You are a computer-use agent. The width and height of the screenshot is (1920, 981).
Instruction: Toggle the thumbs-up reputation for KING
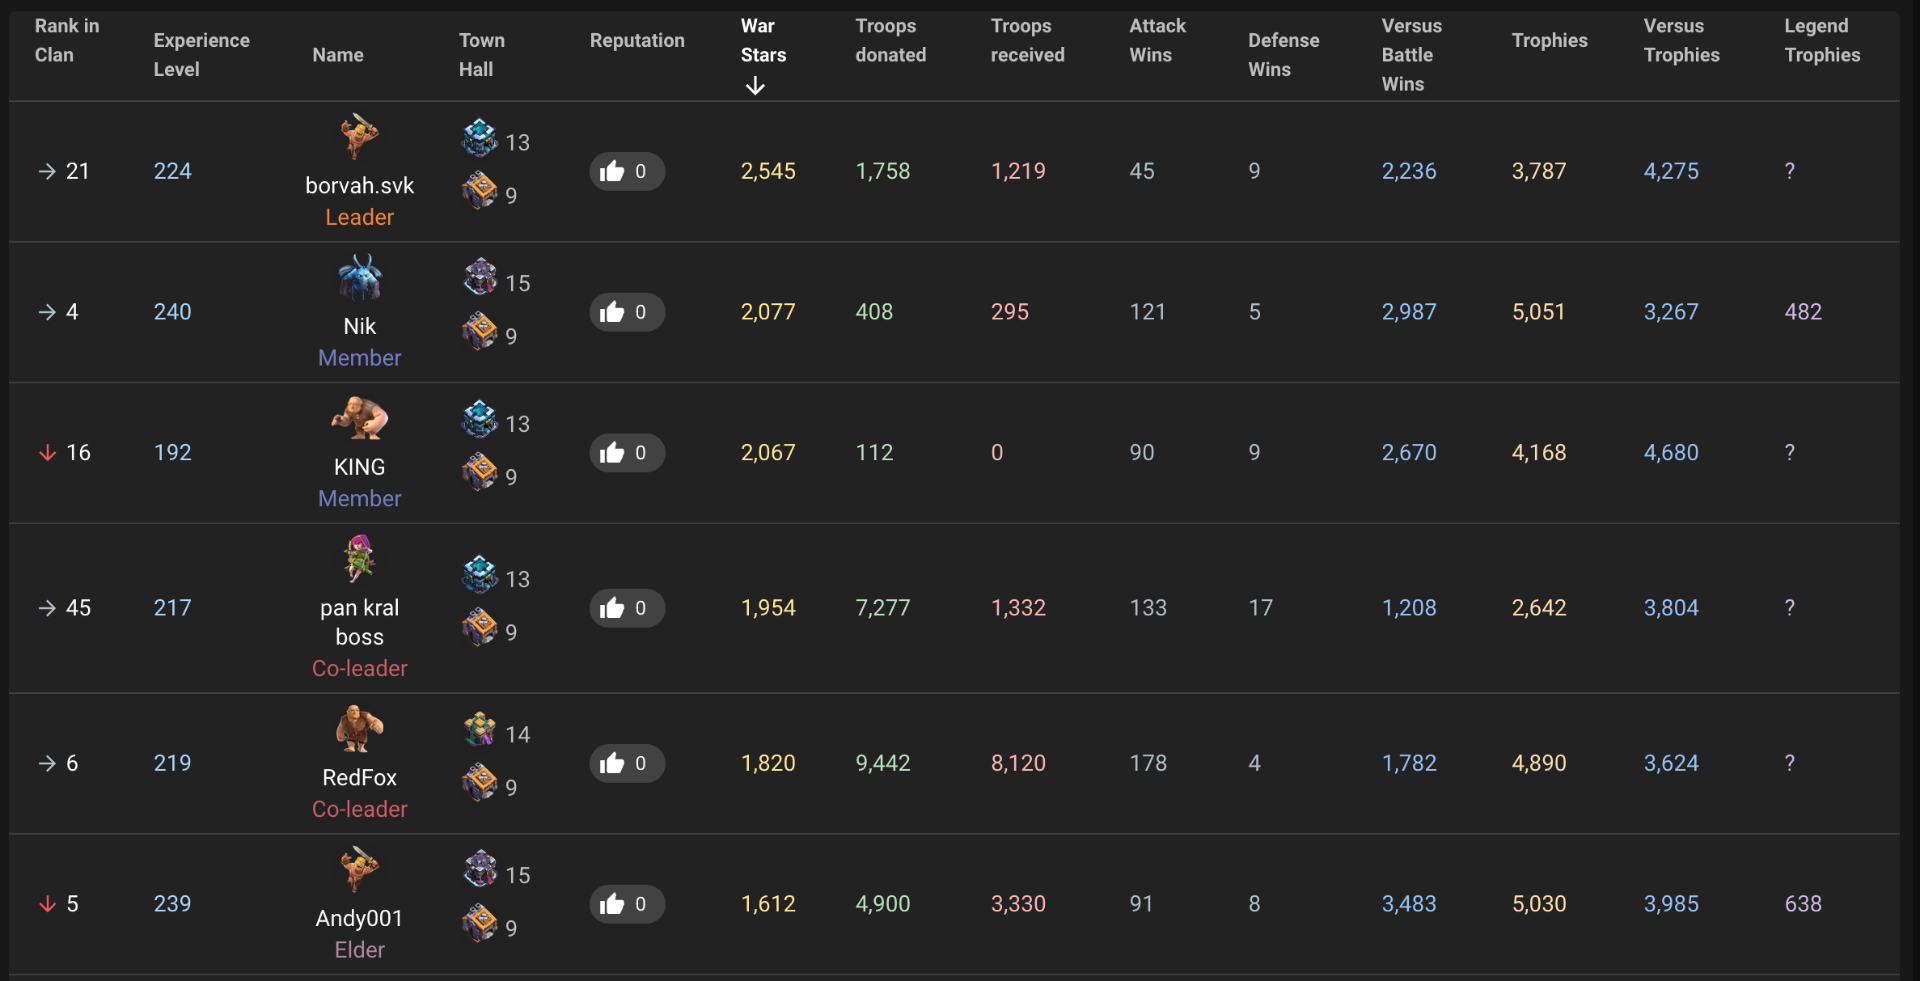pos(626,453)
